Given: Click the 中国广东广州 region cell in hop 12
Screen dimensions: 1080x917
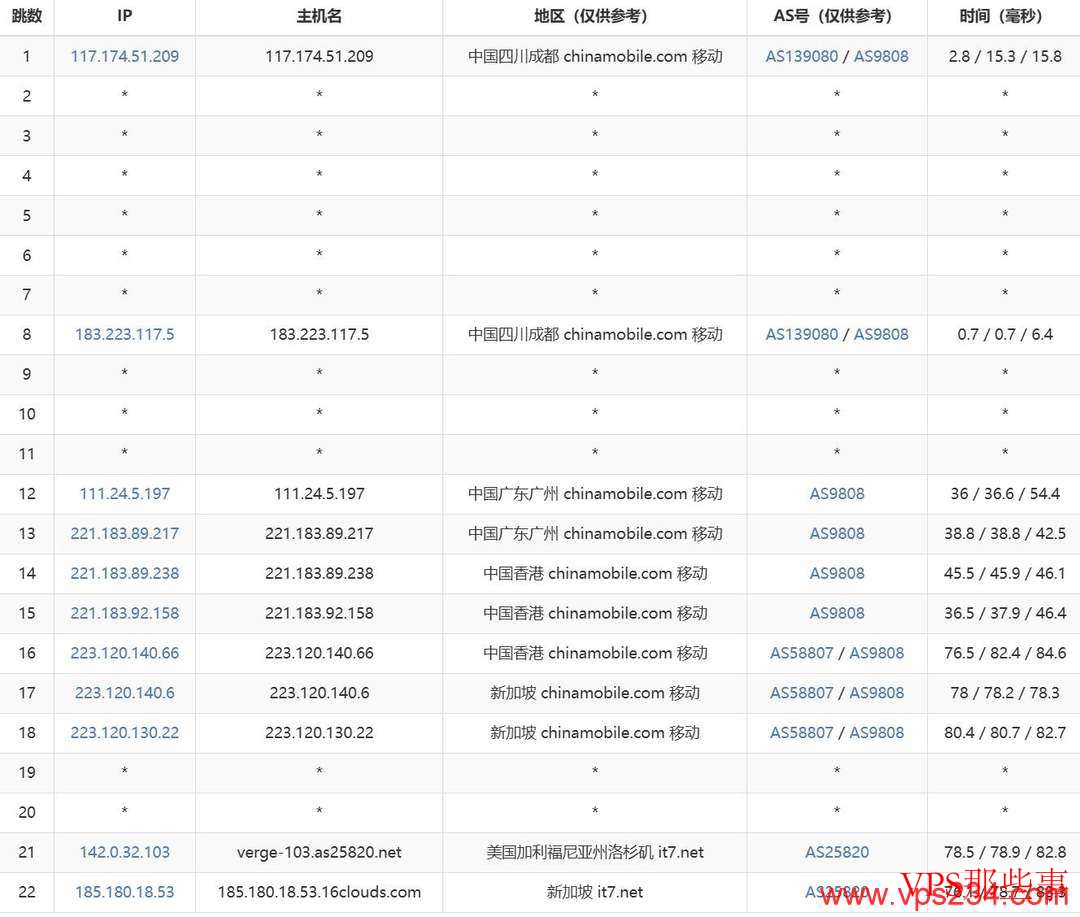Looking at the screenshot, I should [x=594, y=494].
